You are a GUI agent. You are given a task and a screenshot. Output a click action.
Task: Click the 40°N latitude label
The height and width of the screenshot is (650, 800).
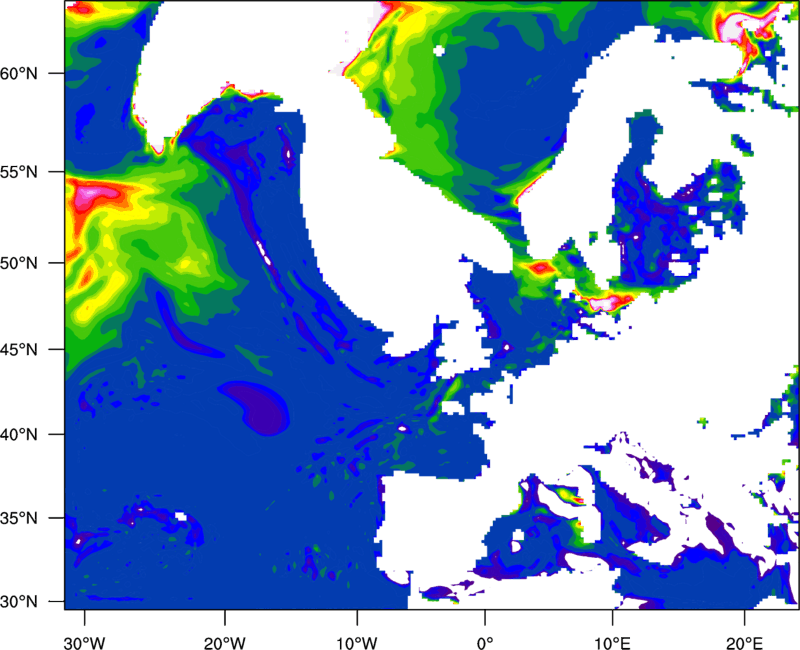19,435
